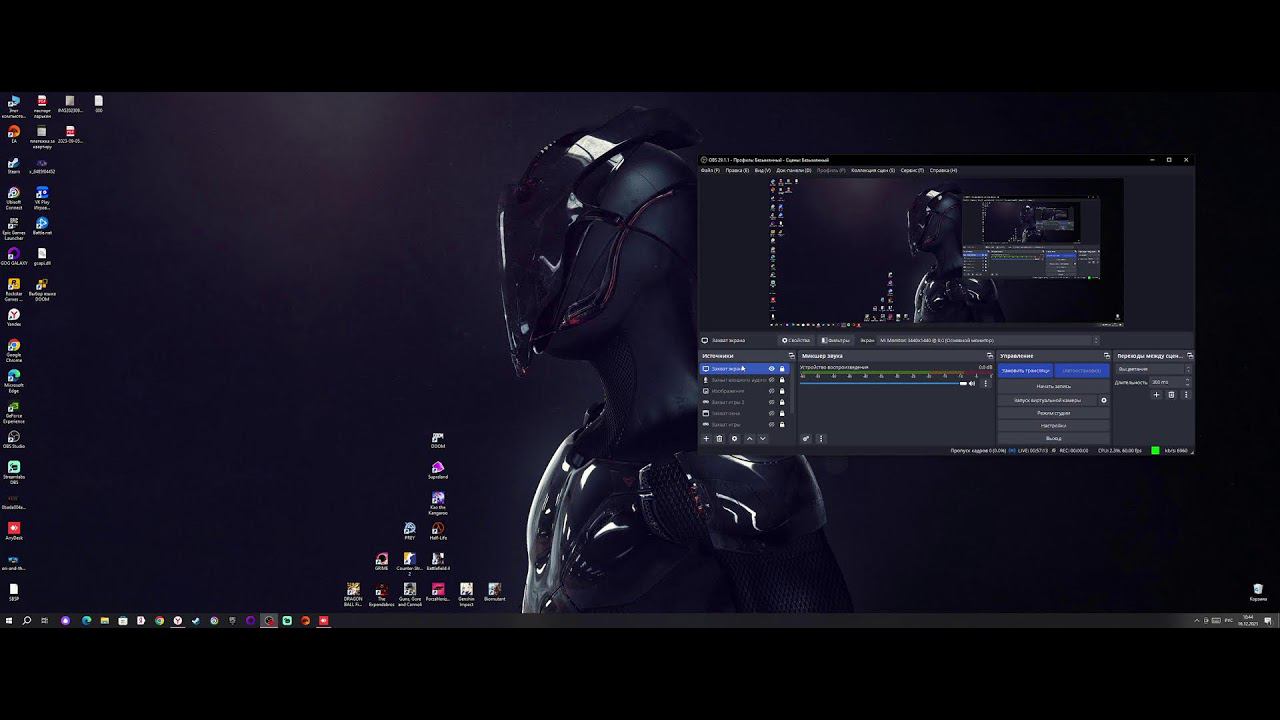This screenshot has height=720, width=1280.
Task: Click the Start Recording button
Action: [1054, 386]
